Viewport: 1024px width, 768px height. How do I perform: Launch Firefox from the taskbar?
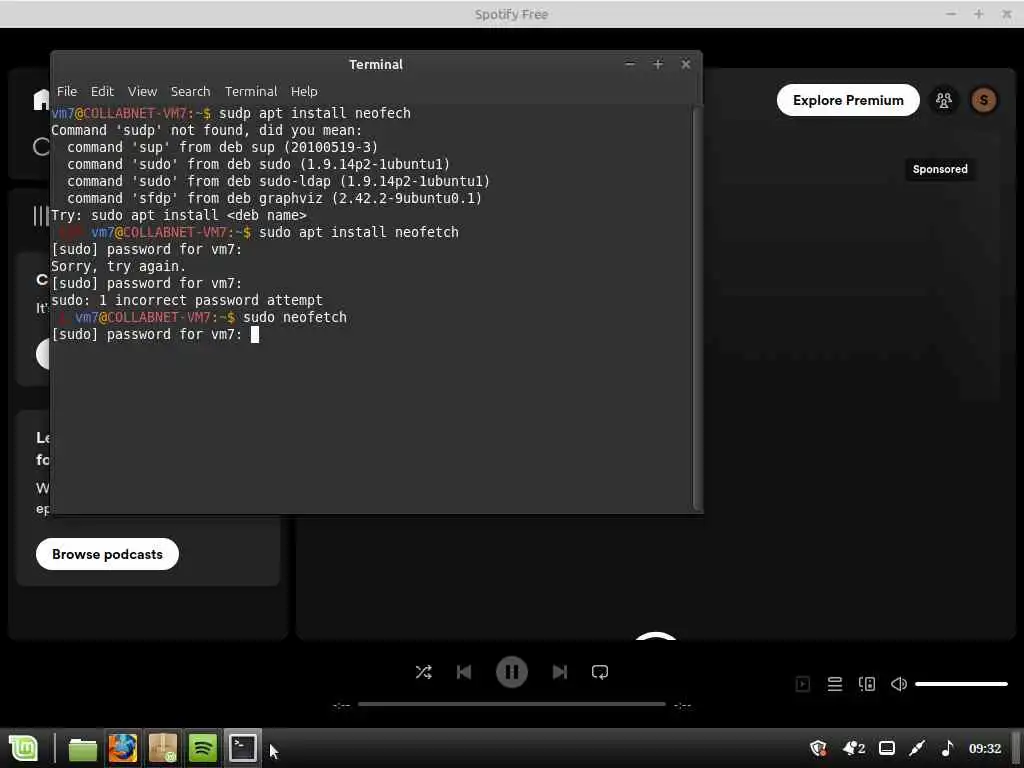coord(123,748)
